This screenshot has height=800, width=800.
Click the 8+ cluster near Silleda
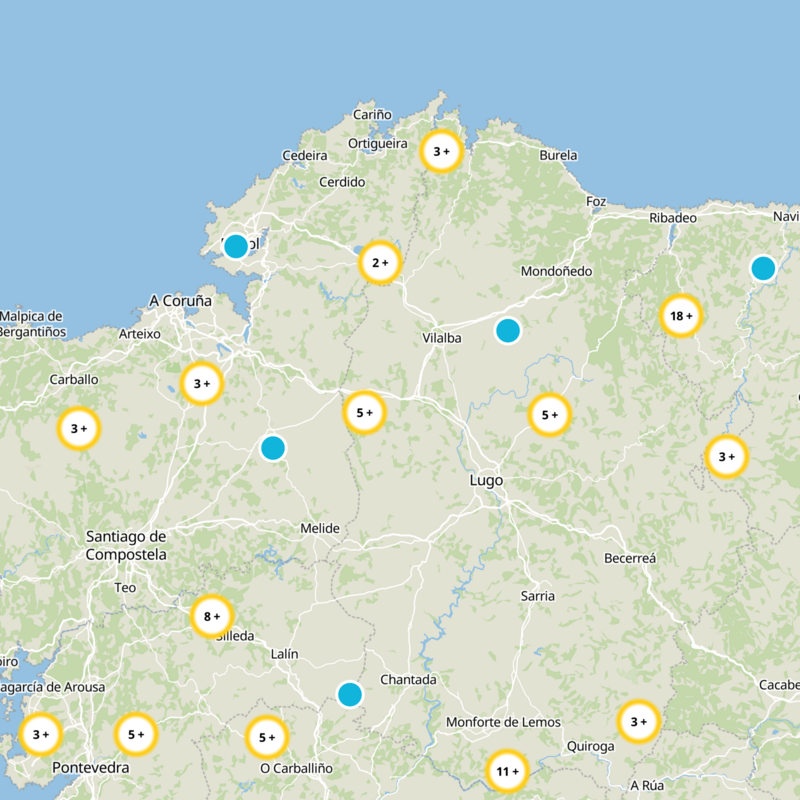coord(212,616)
